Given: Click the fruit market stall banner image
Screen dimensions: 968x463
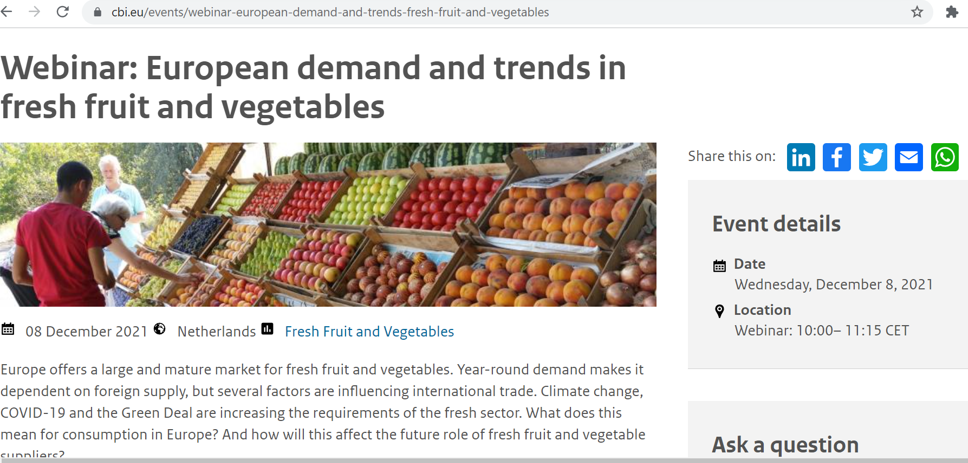Looking at the screenshot, I should (x=328, y=224).
